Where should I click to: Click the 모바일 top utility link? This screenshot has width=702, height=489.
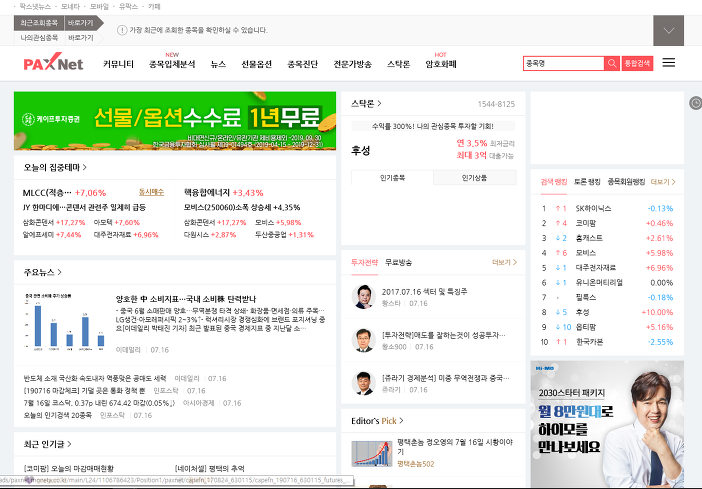click(x=99, y=6)
